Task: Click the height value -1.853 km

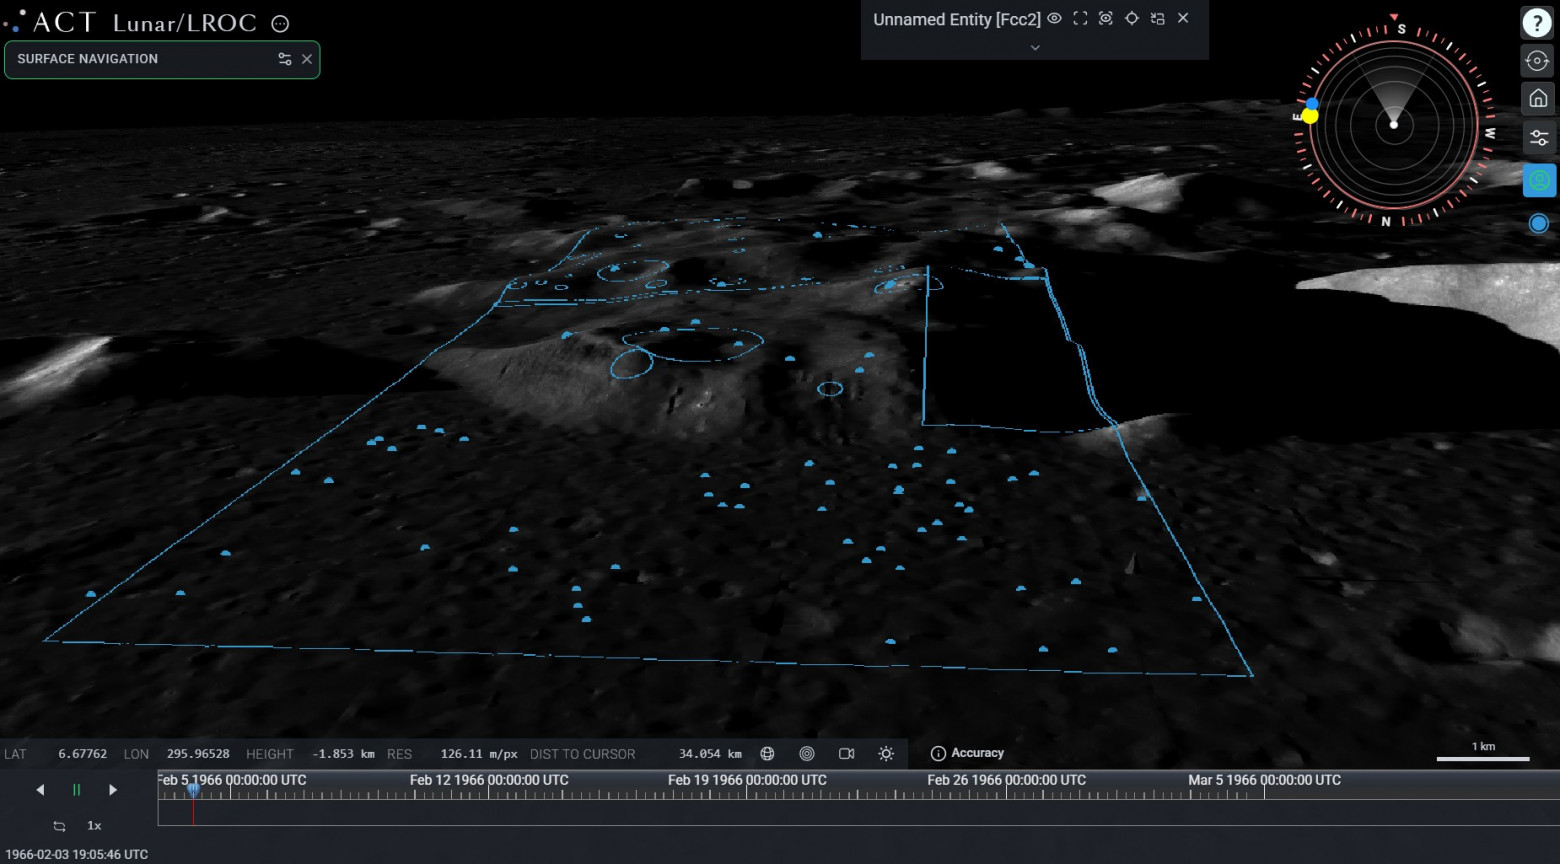Action: (x=343, y=754)
